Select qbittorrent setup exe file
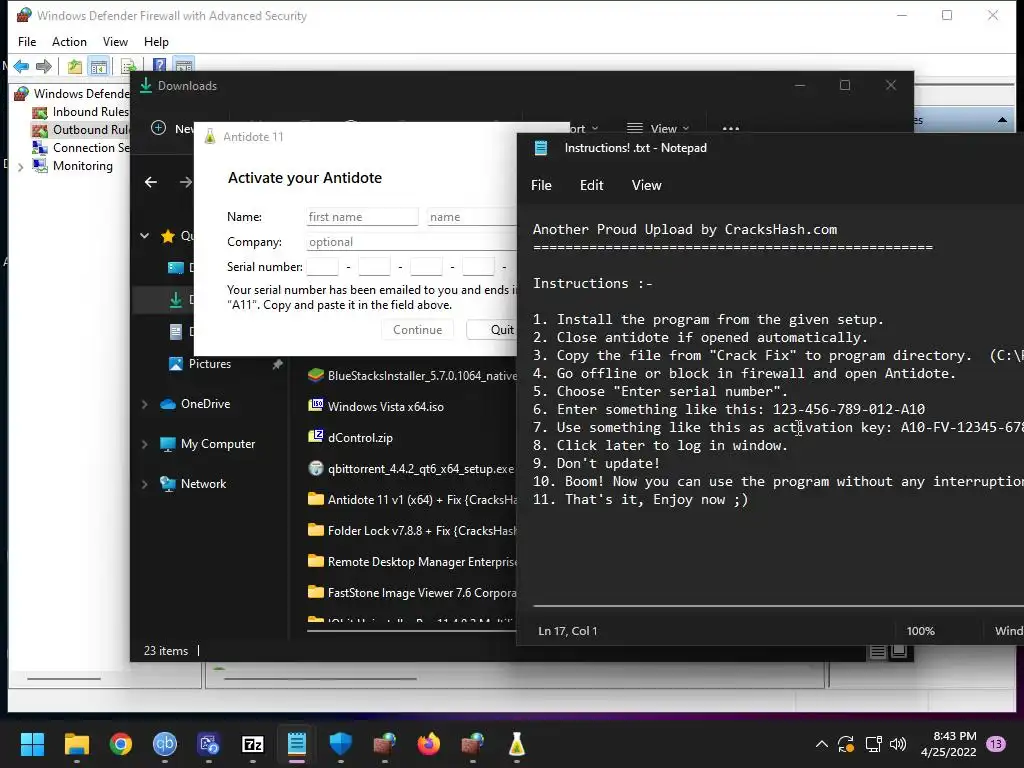 [x=411, y=469]
